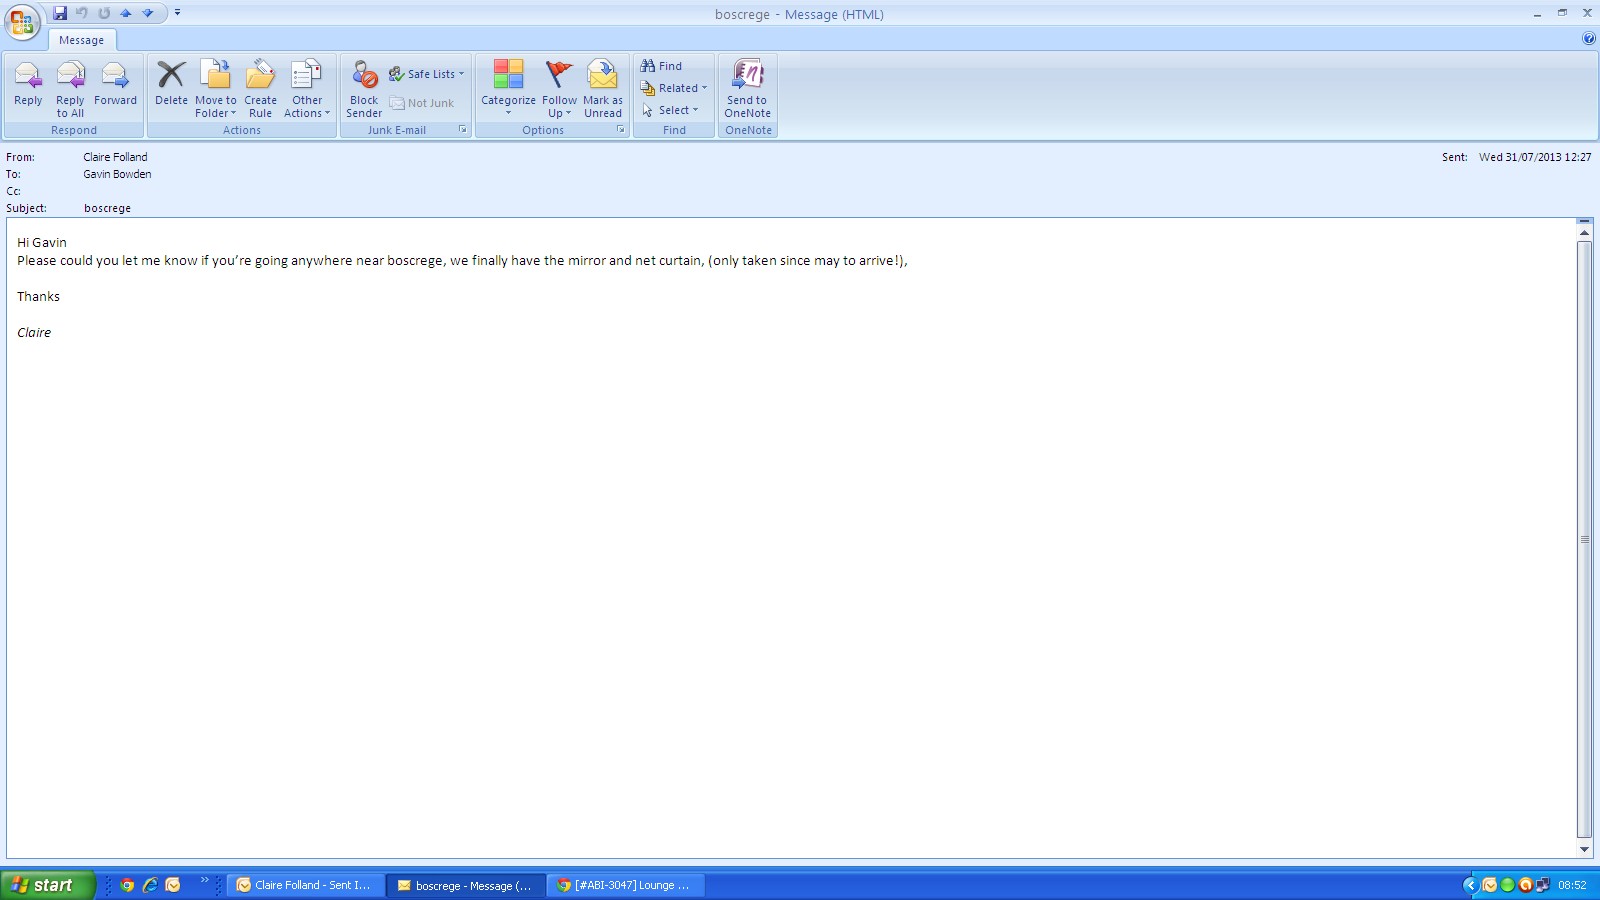
Task: Click recipient name Gavin Bowden
Action: pyautogui.click(x=117, y=174)
